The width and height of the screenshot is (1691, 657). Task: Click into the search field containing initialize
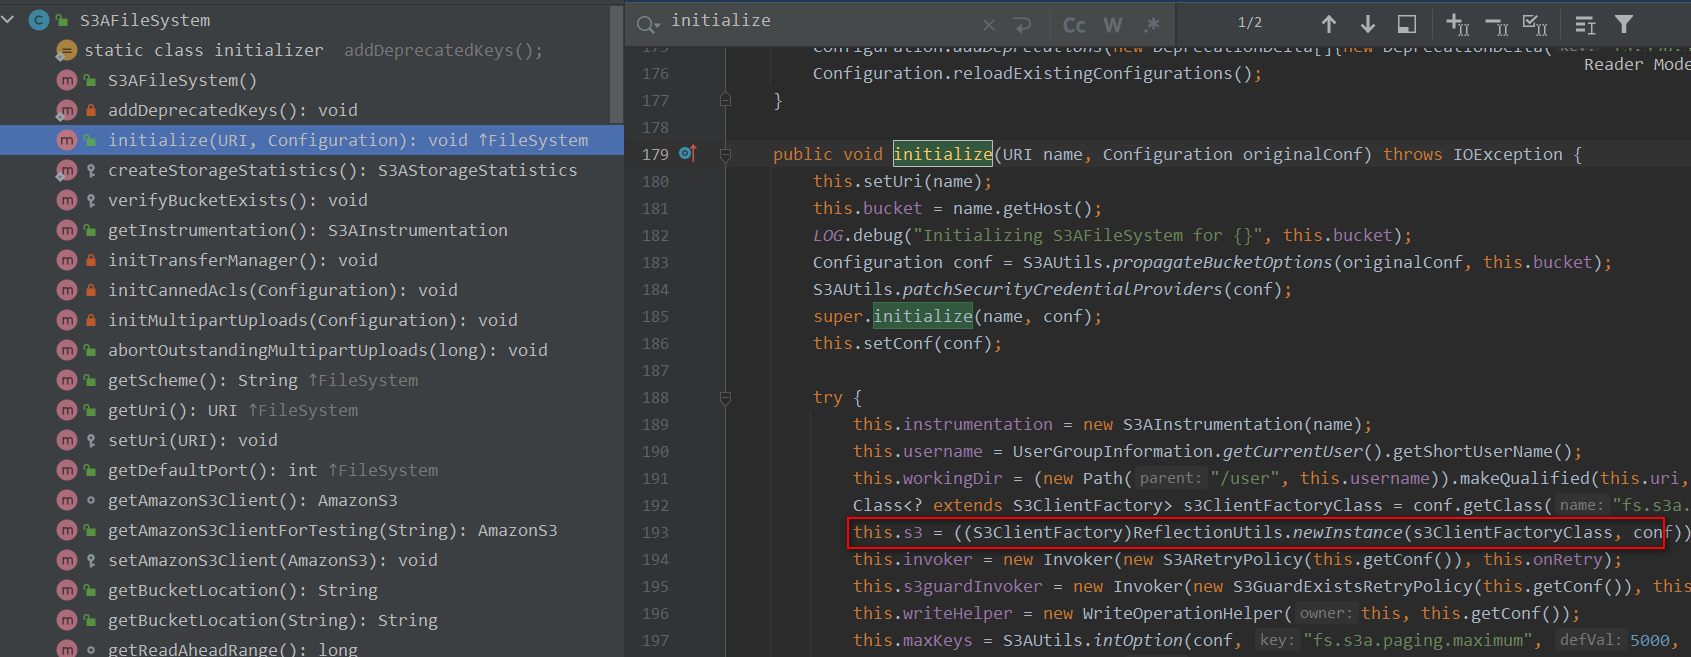[x=820, y=22]
